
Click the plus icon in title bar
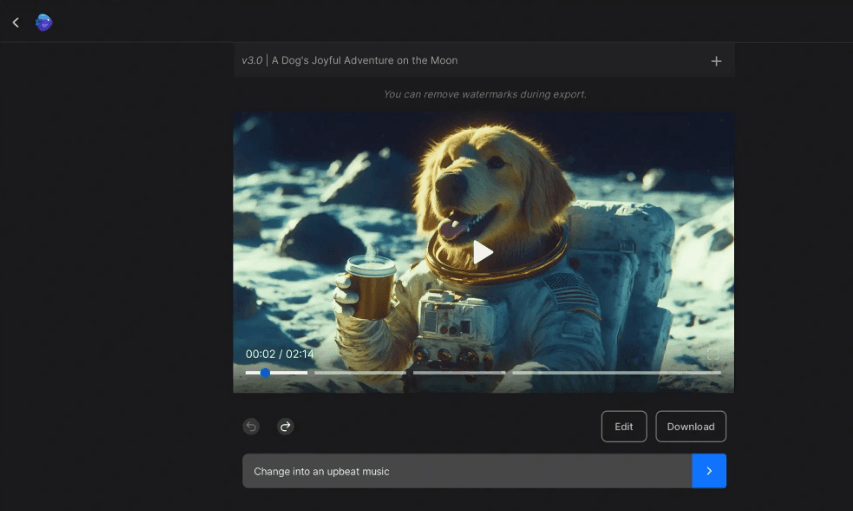716,61
